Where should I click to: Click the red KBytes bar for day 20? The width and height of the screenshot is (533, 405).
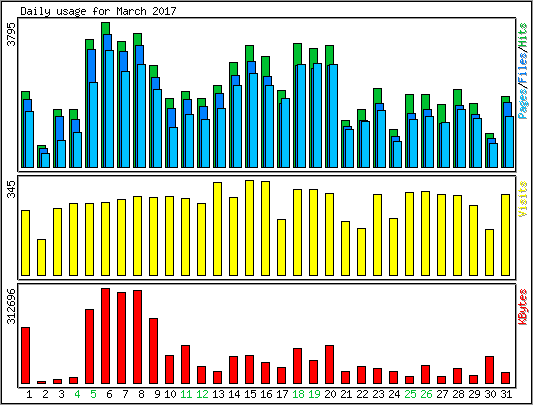pyautogui.click(x=329, y=365)
